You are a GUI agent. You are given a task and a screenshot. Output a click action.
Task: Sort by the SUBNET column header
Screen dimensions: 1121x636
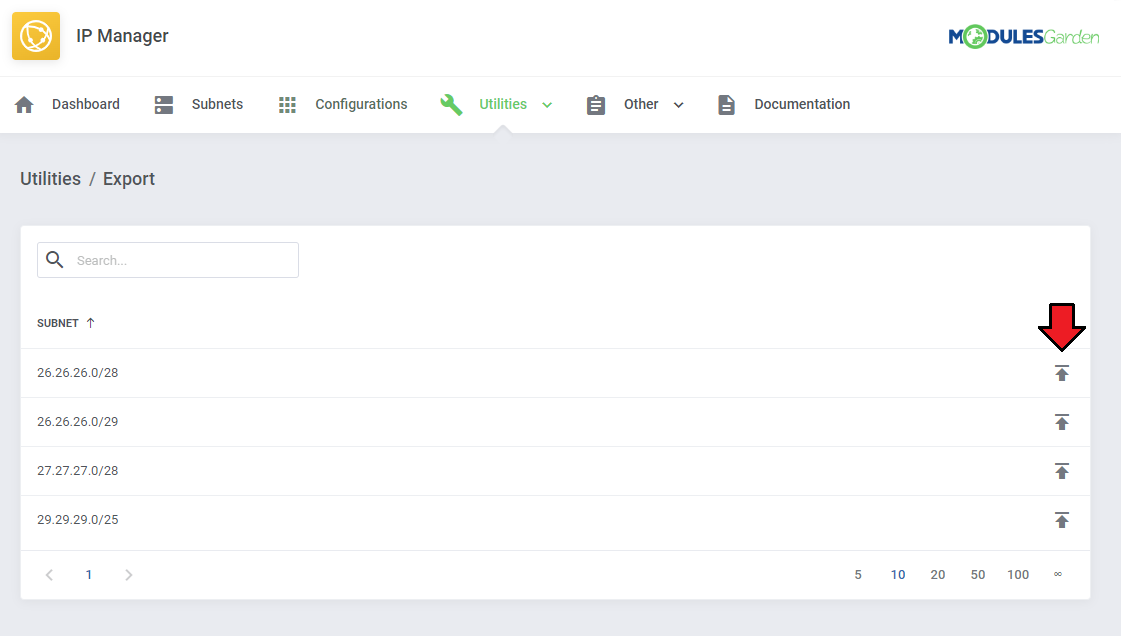pyautogui.click(x=58, y=323)
